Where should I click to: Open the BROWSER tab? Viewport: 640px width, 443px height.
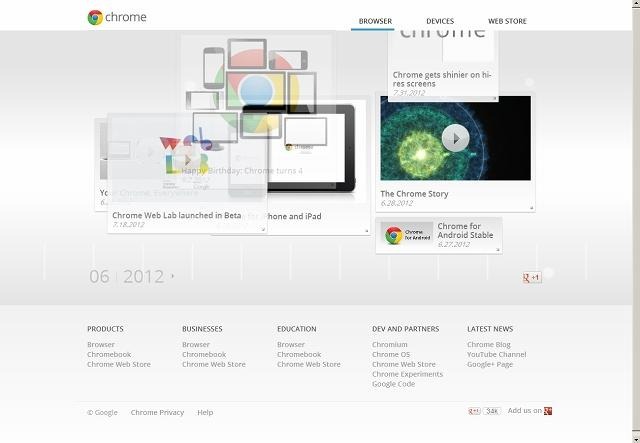coord(375,21)
